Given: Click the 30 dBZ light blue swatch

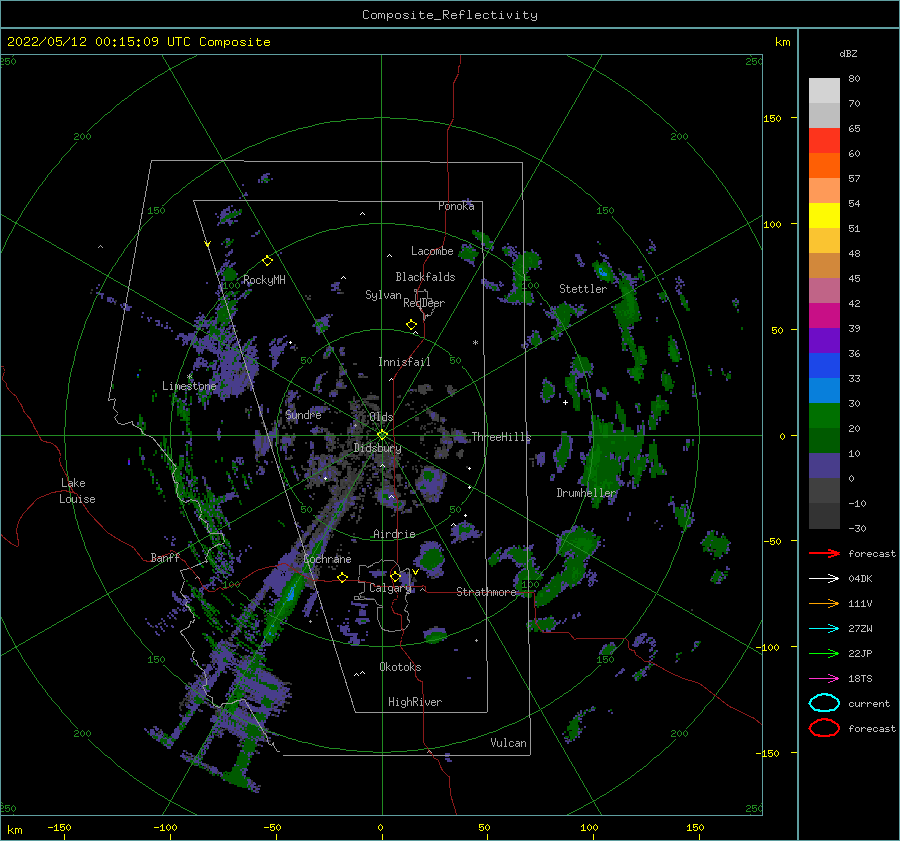Looking at the screenshot, I should click(824, 391).
